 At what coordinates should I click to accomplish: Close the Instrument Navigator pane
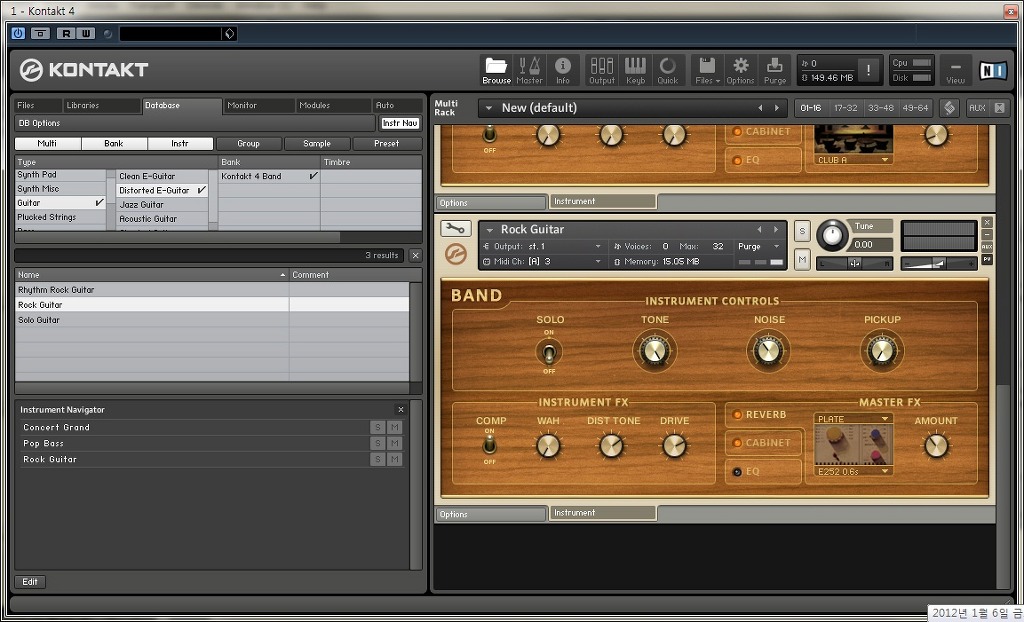point(400,410)
